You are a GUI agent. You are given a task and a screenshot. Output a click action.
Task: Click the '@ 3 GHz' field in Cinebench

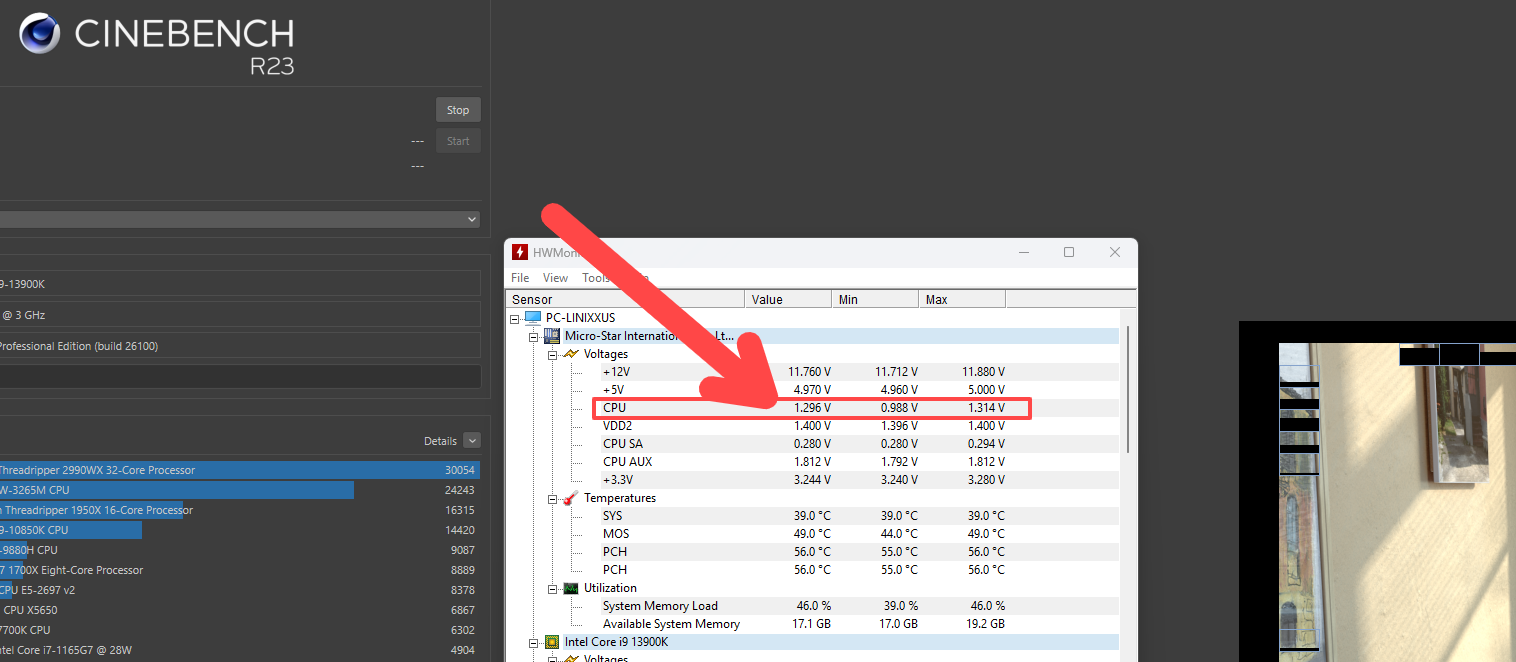[x=240, y=315]
